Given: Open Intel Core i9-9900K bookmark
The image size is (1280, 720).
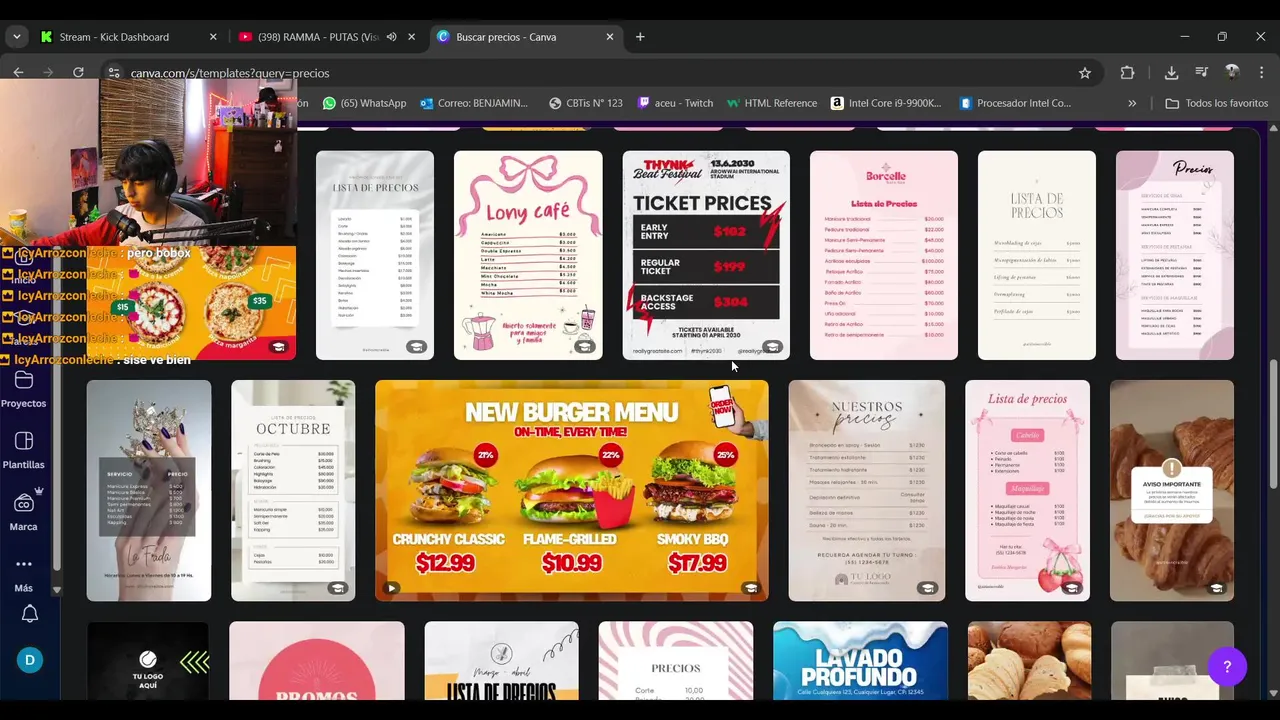Looking at the screenshot, I should 887,103.
